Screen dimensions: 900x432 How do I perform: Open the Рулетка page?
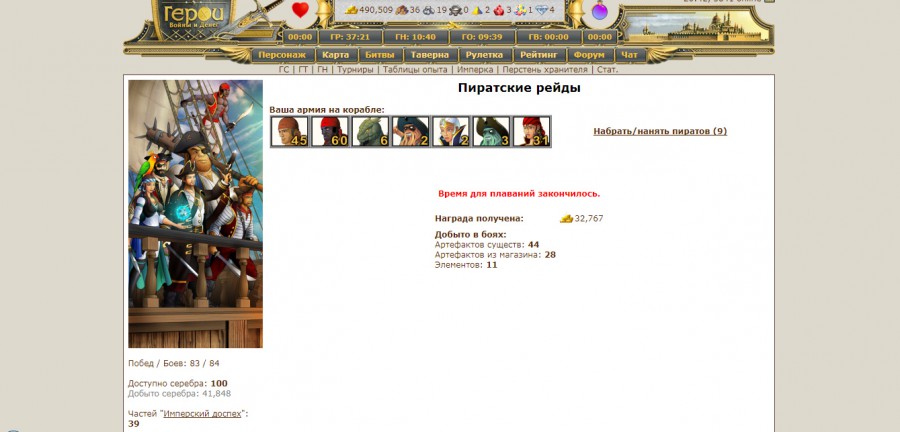[x=485, y=55]
